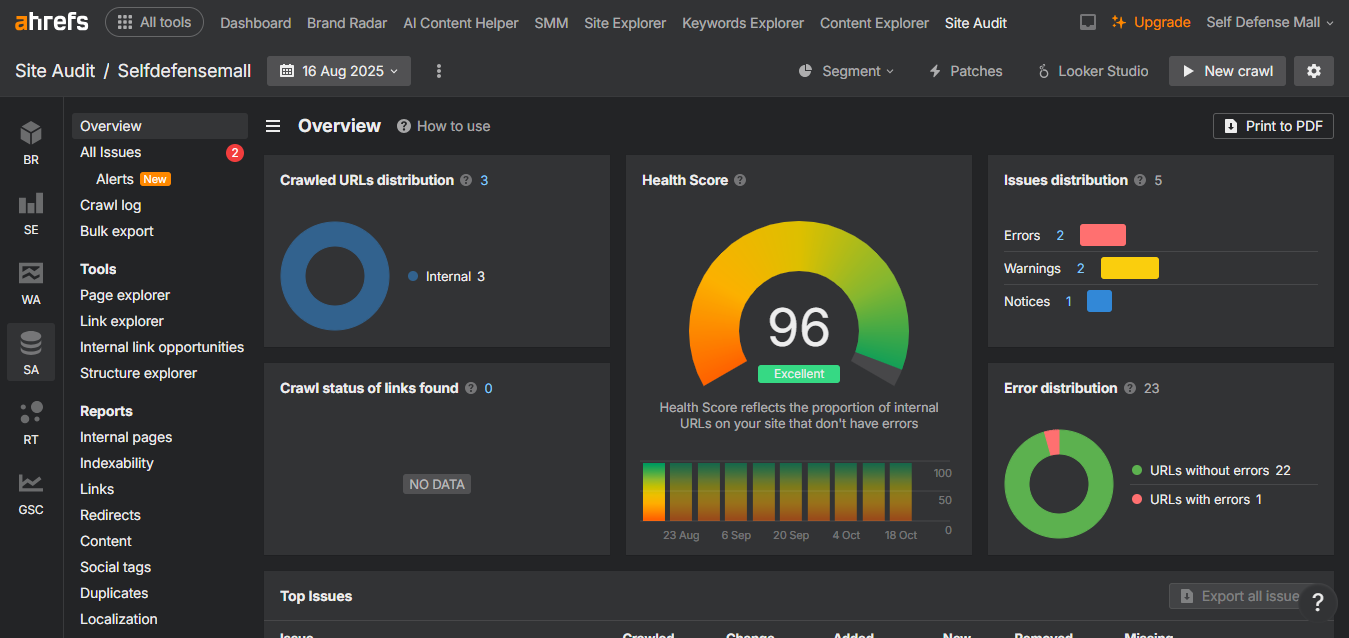Open Keywords Explorer
This screenshot has width=1349, height=638.
coord(743,22)
